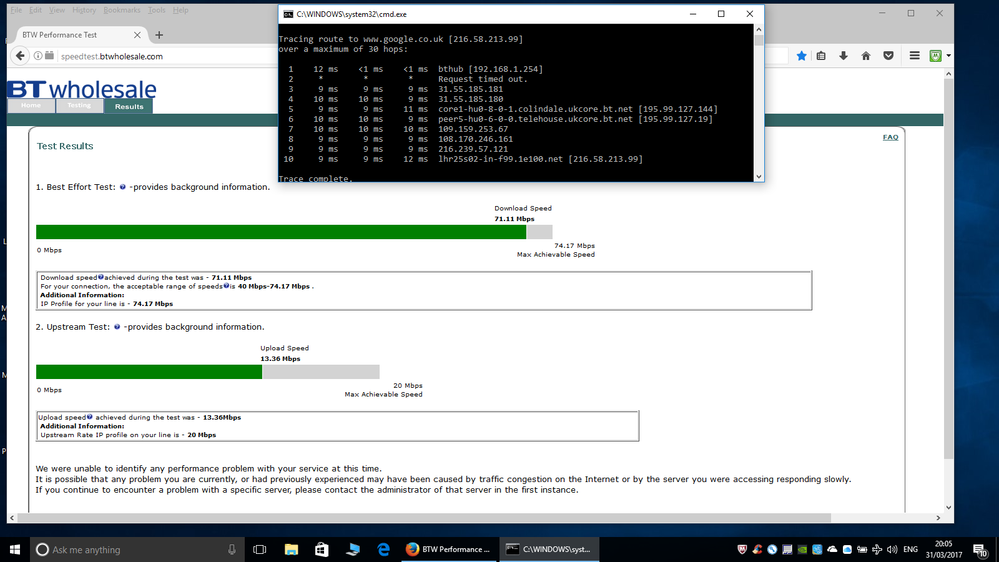
Task: Click the McAfee shield tray icon
Action: [742, 549]
